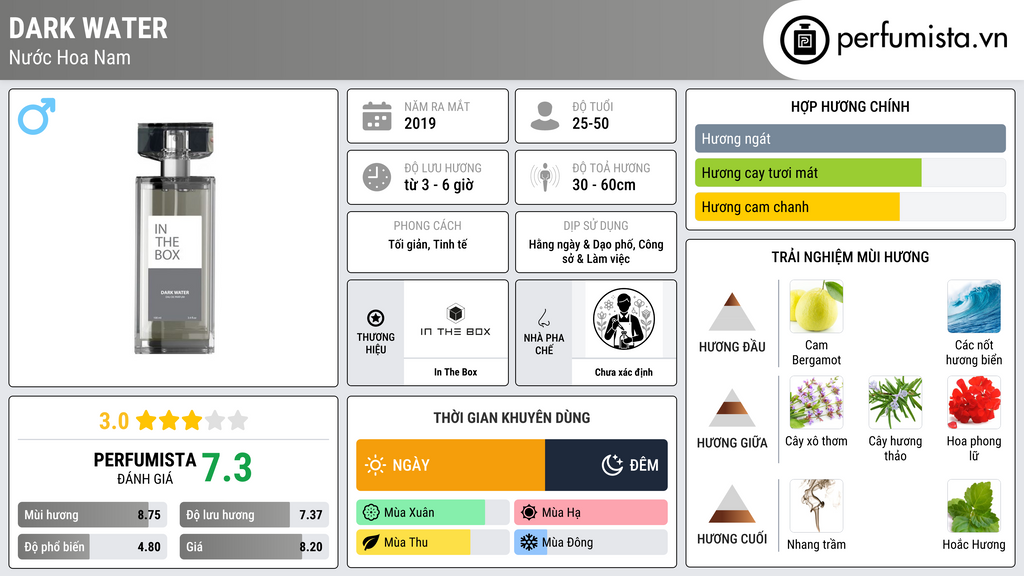This screenshot has width=1024, height=576.
Task: Select the Cam Bergamot note image
Action: 816,306
